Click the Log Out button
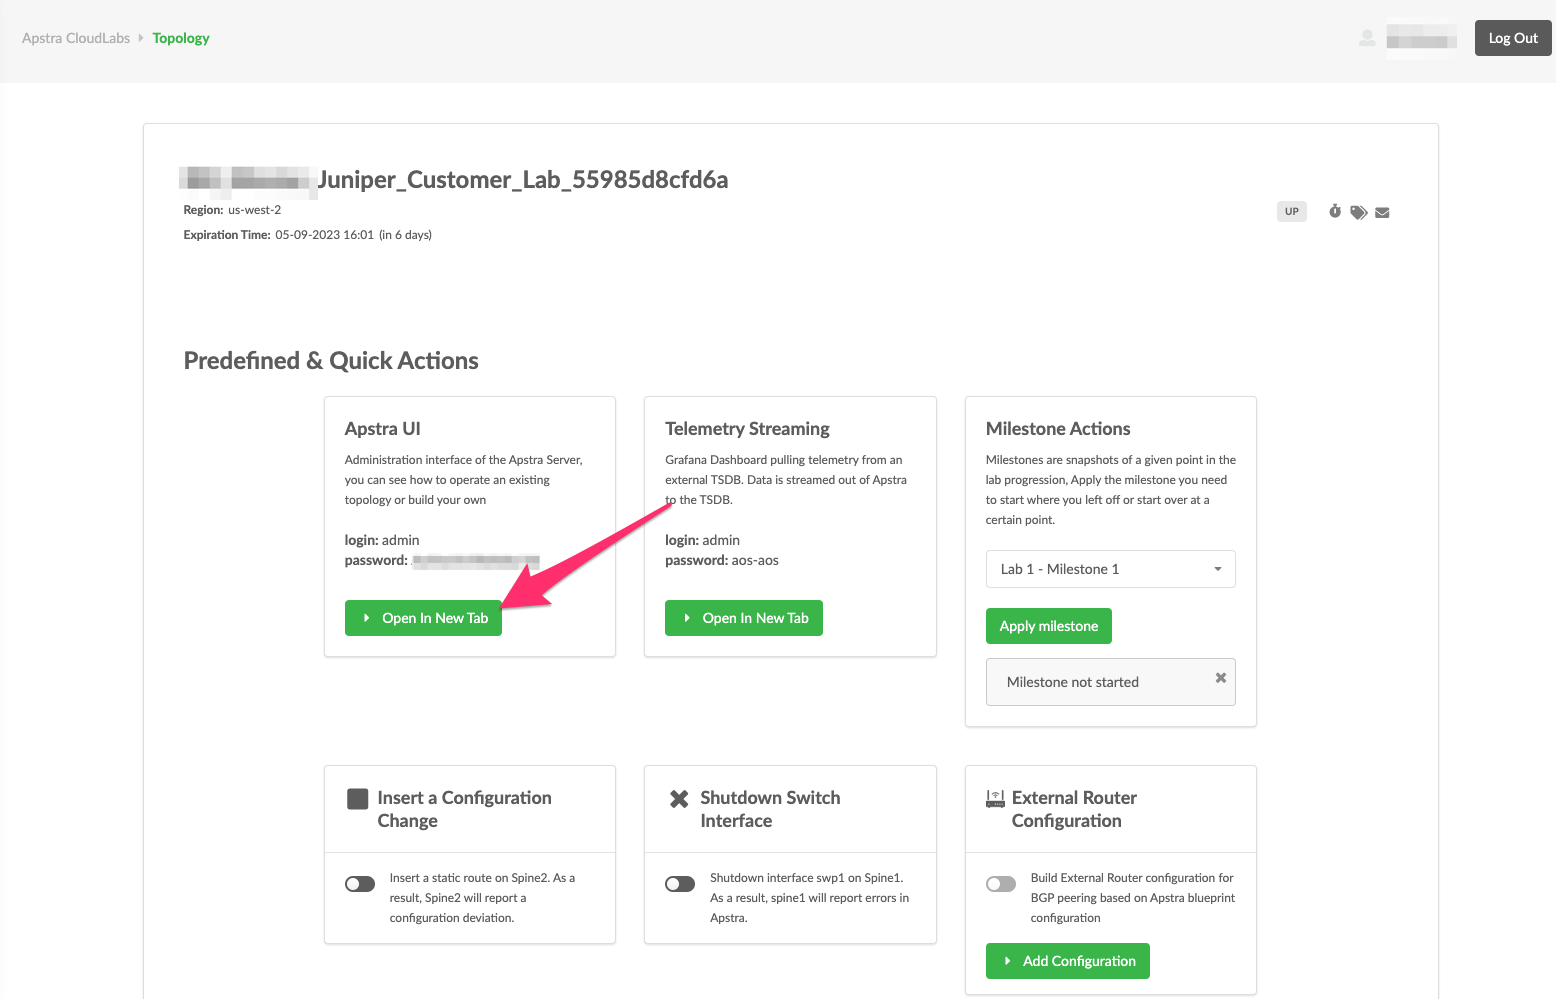The image size is (1556, 999). [1513, 37]
